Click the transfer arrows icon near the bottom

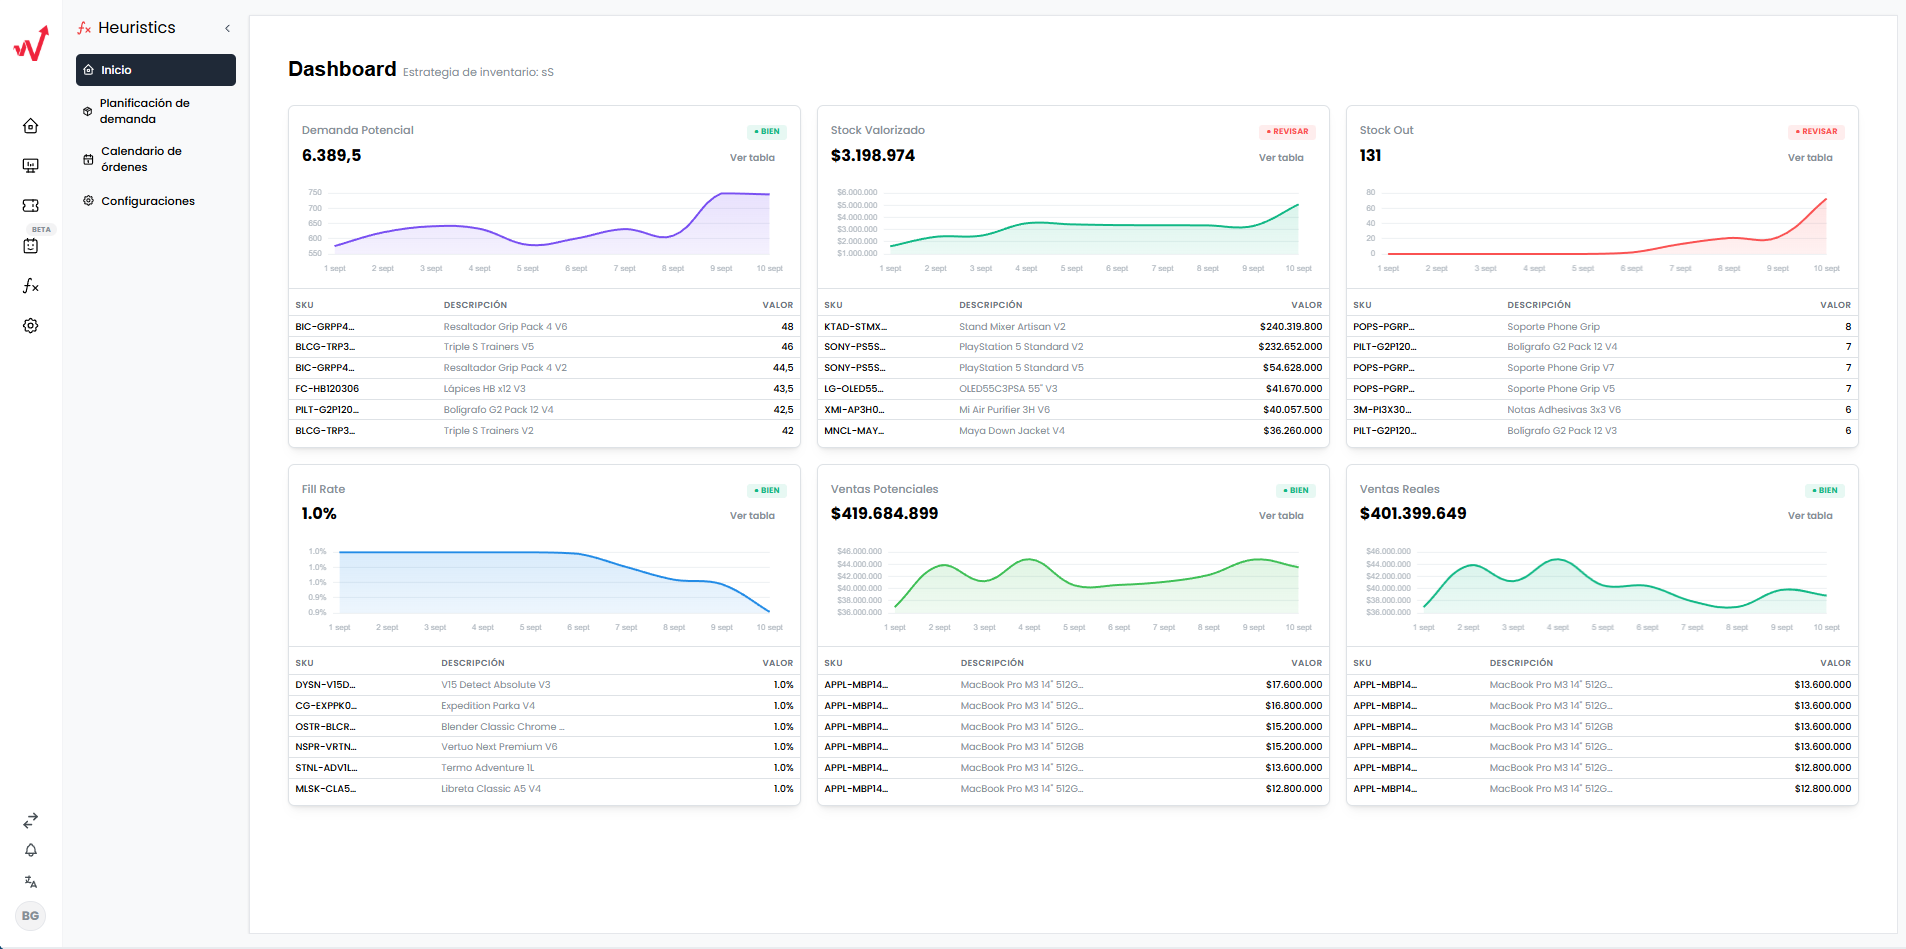coord(30,820)
